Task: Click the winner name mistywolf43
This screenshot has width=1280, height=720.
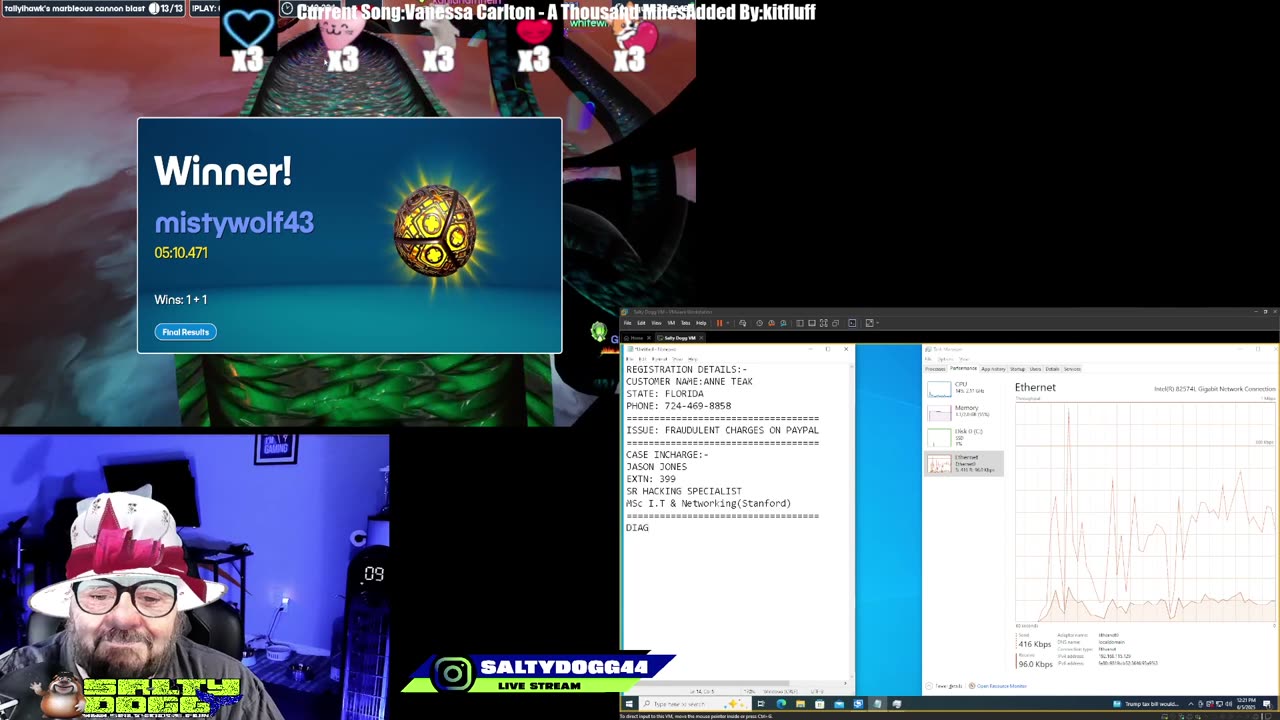Action: pyautogui.click(x=234, y=222)
